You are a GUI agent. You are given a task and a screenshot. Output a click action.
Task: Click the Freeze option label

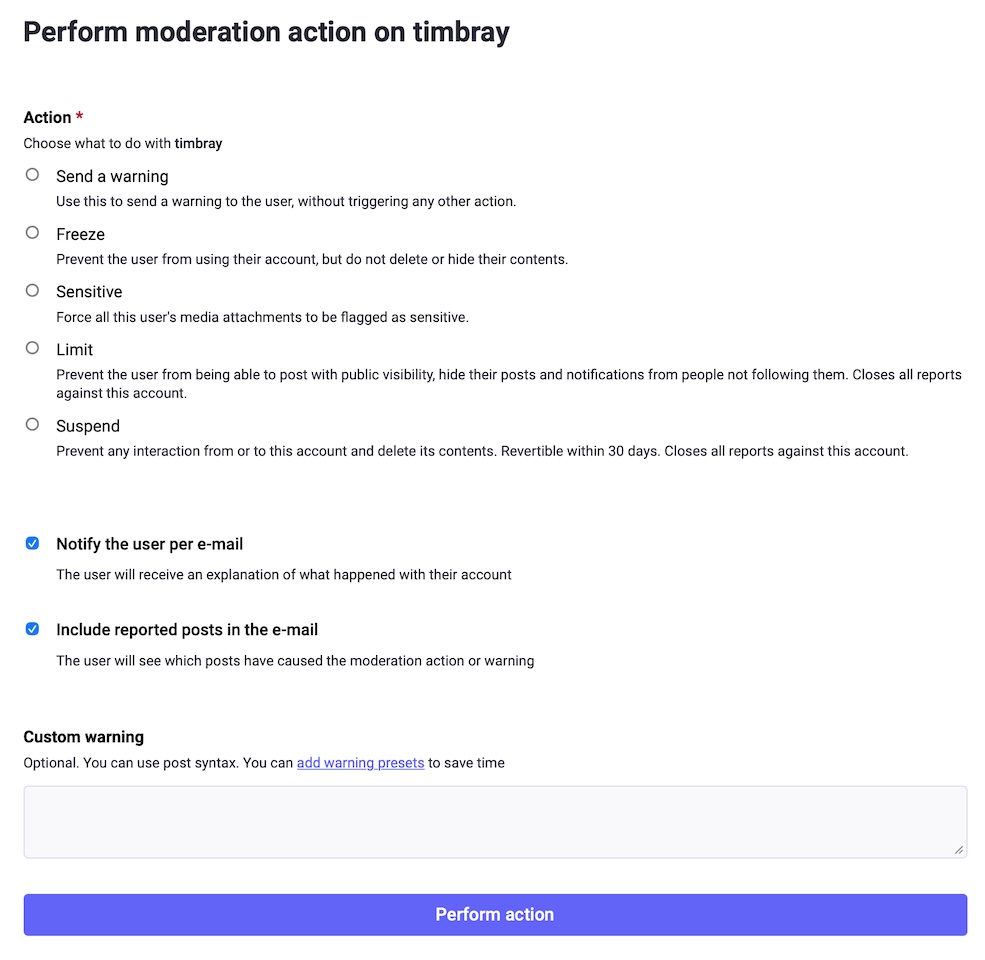(80, 234)
